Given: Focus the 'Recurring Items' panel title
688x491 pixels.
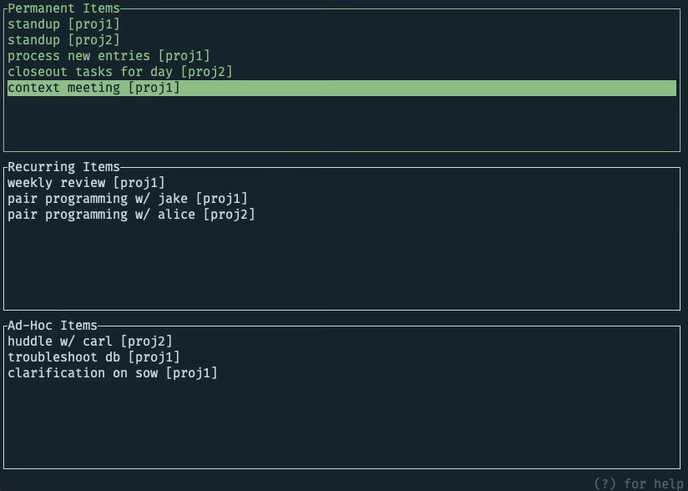Looking at the screenshot, I should [x=63, y=167].
